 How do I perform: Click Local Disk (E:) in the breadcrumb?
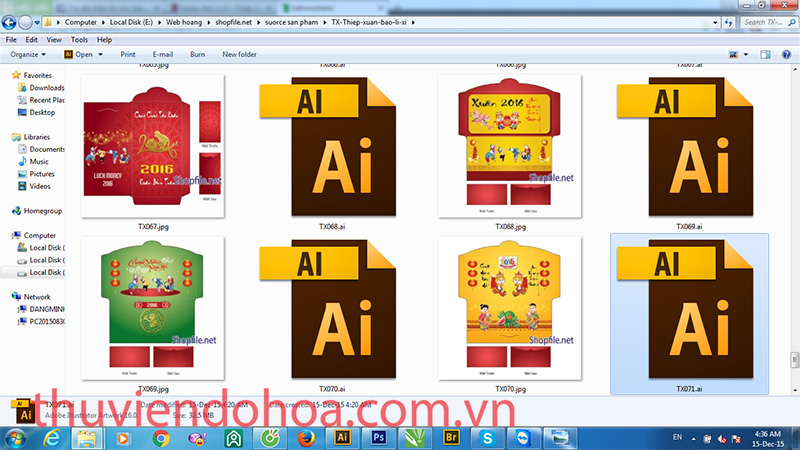pyautogui.click(x=131, y=22)
